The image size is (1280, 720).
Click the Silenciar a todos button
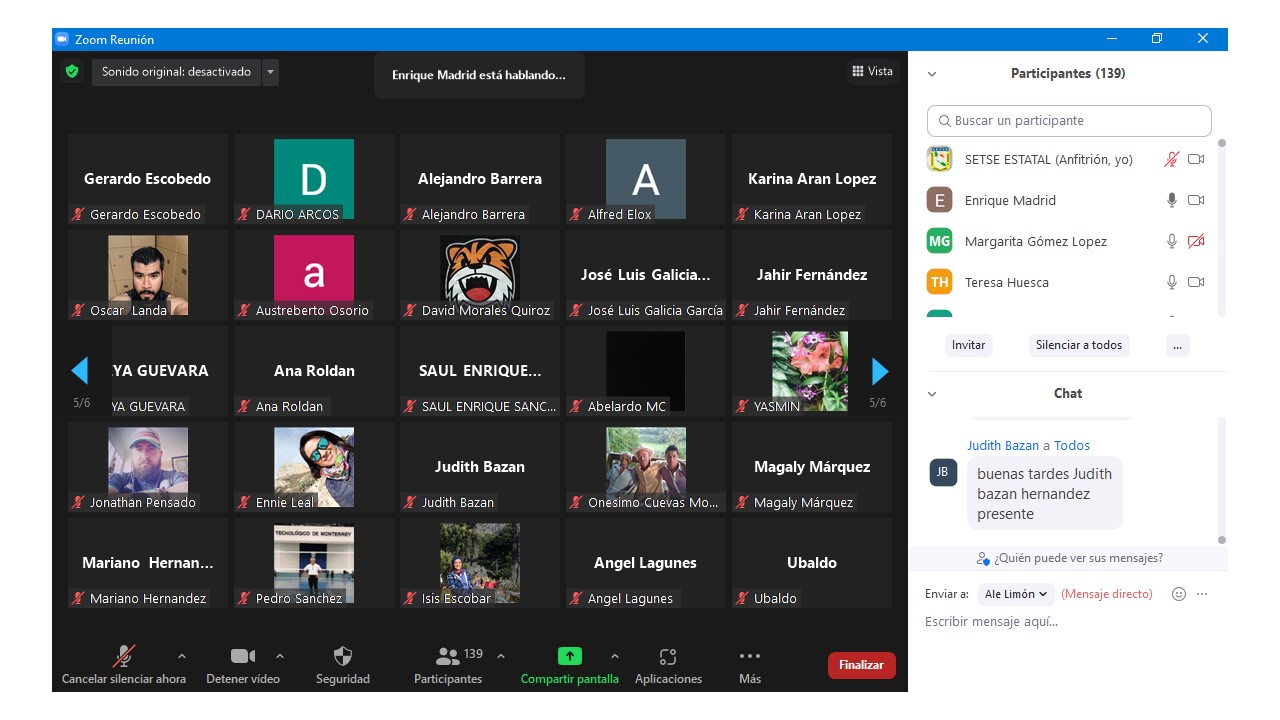[1078, 345]
